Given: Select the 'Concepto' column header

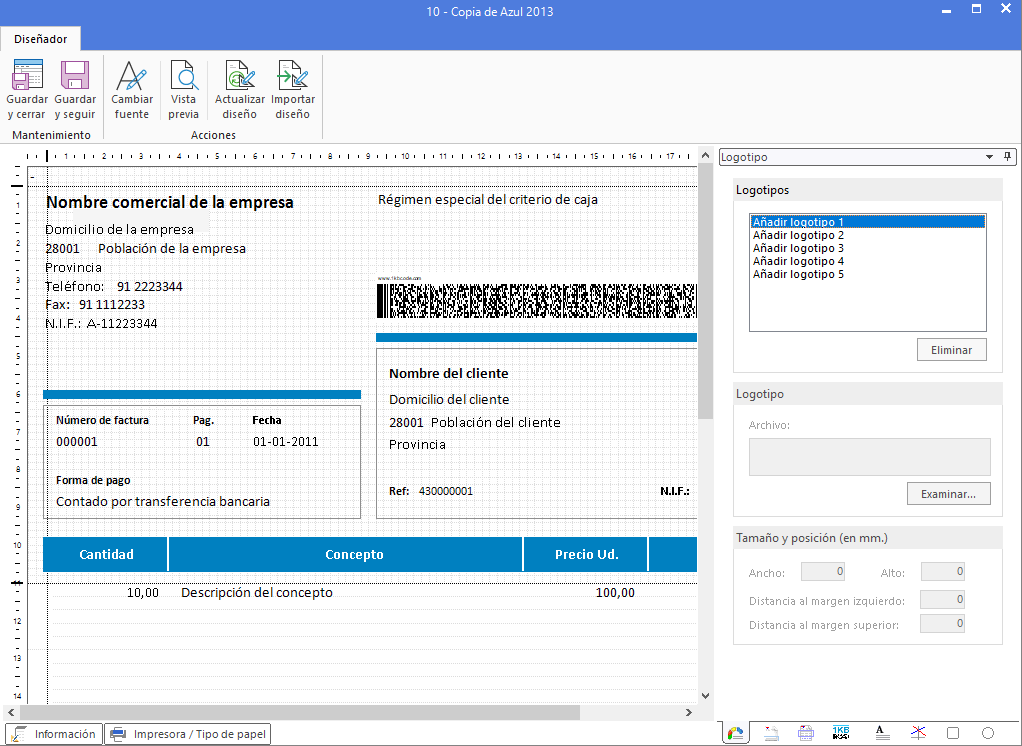Looking at the screenshot, I should pyautogui.click(x=346, y=554).
